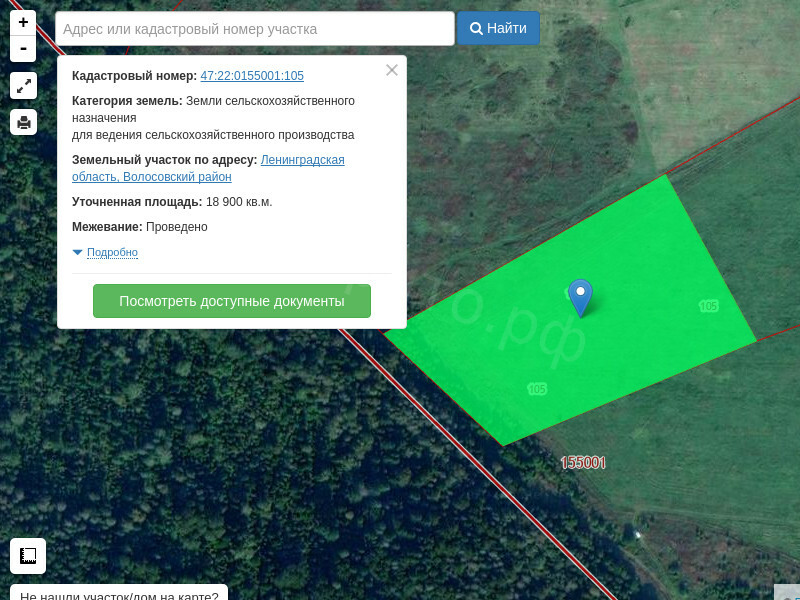The image size is (800, 600).
Task: Close the parcel info popup
Action: point(391,70)
